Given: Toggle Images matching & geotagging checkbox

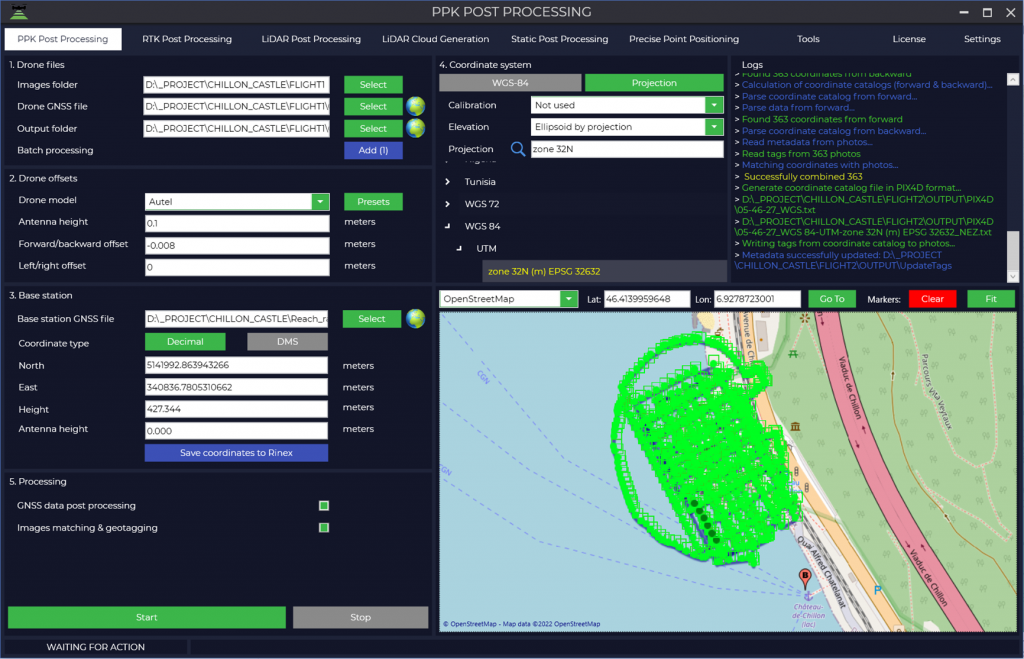Looking at the screenshot, I should [324, 527].
